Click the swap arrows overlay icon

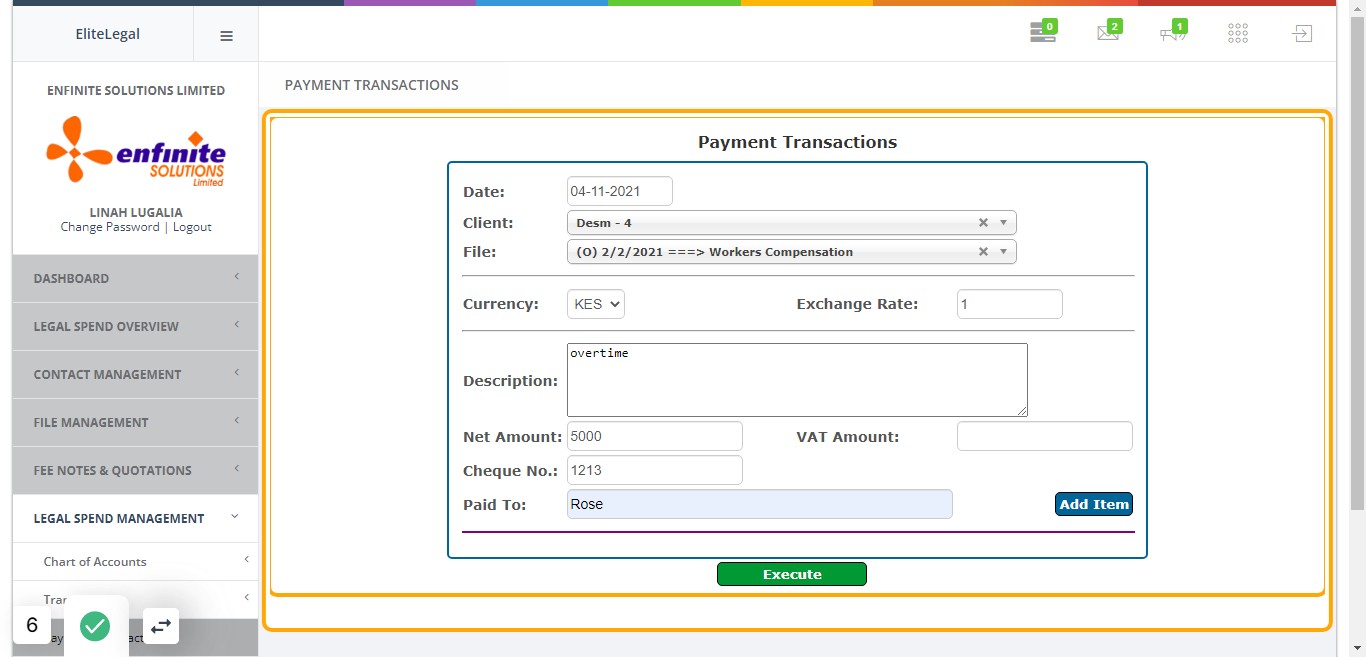tap(161, 626)
